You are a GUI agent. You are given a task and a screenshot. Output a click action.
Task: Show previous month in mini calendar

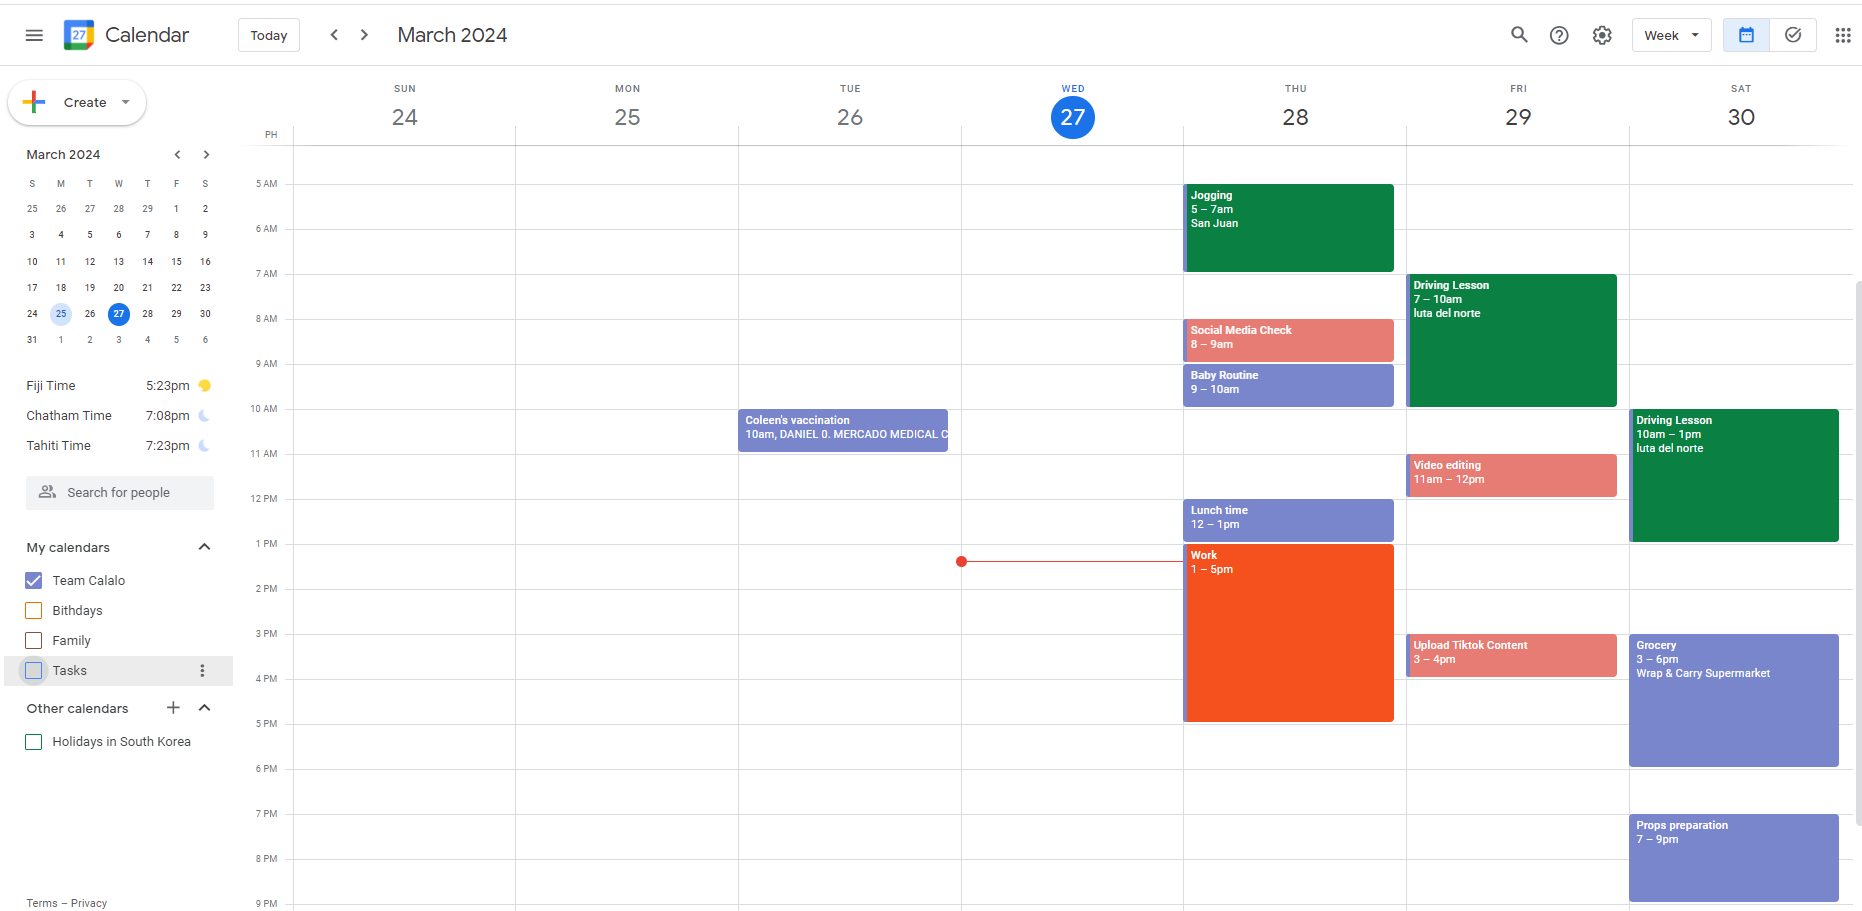click(177, 155)
